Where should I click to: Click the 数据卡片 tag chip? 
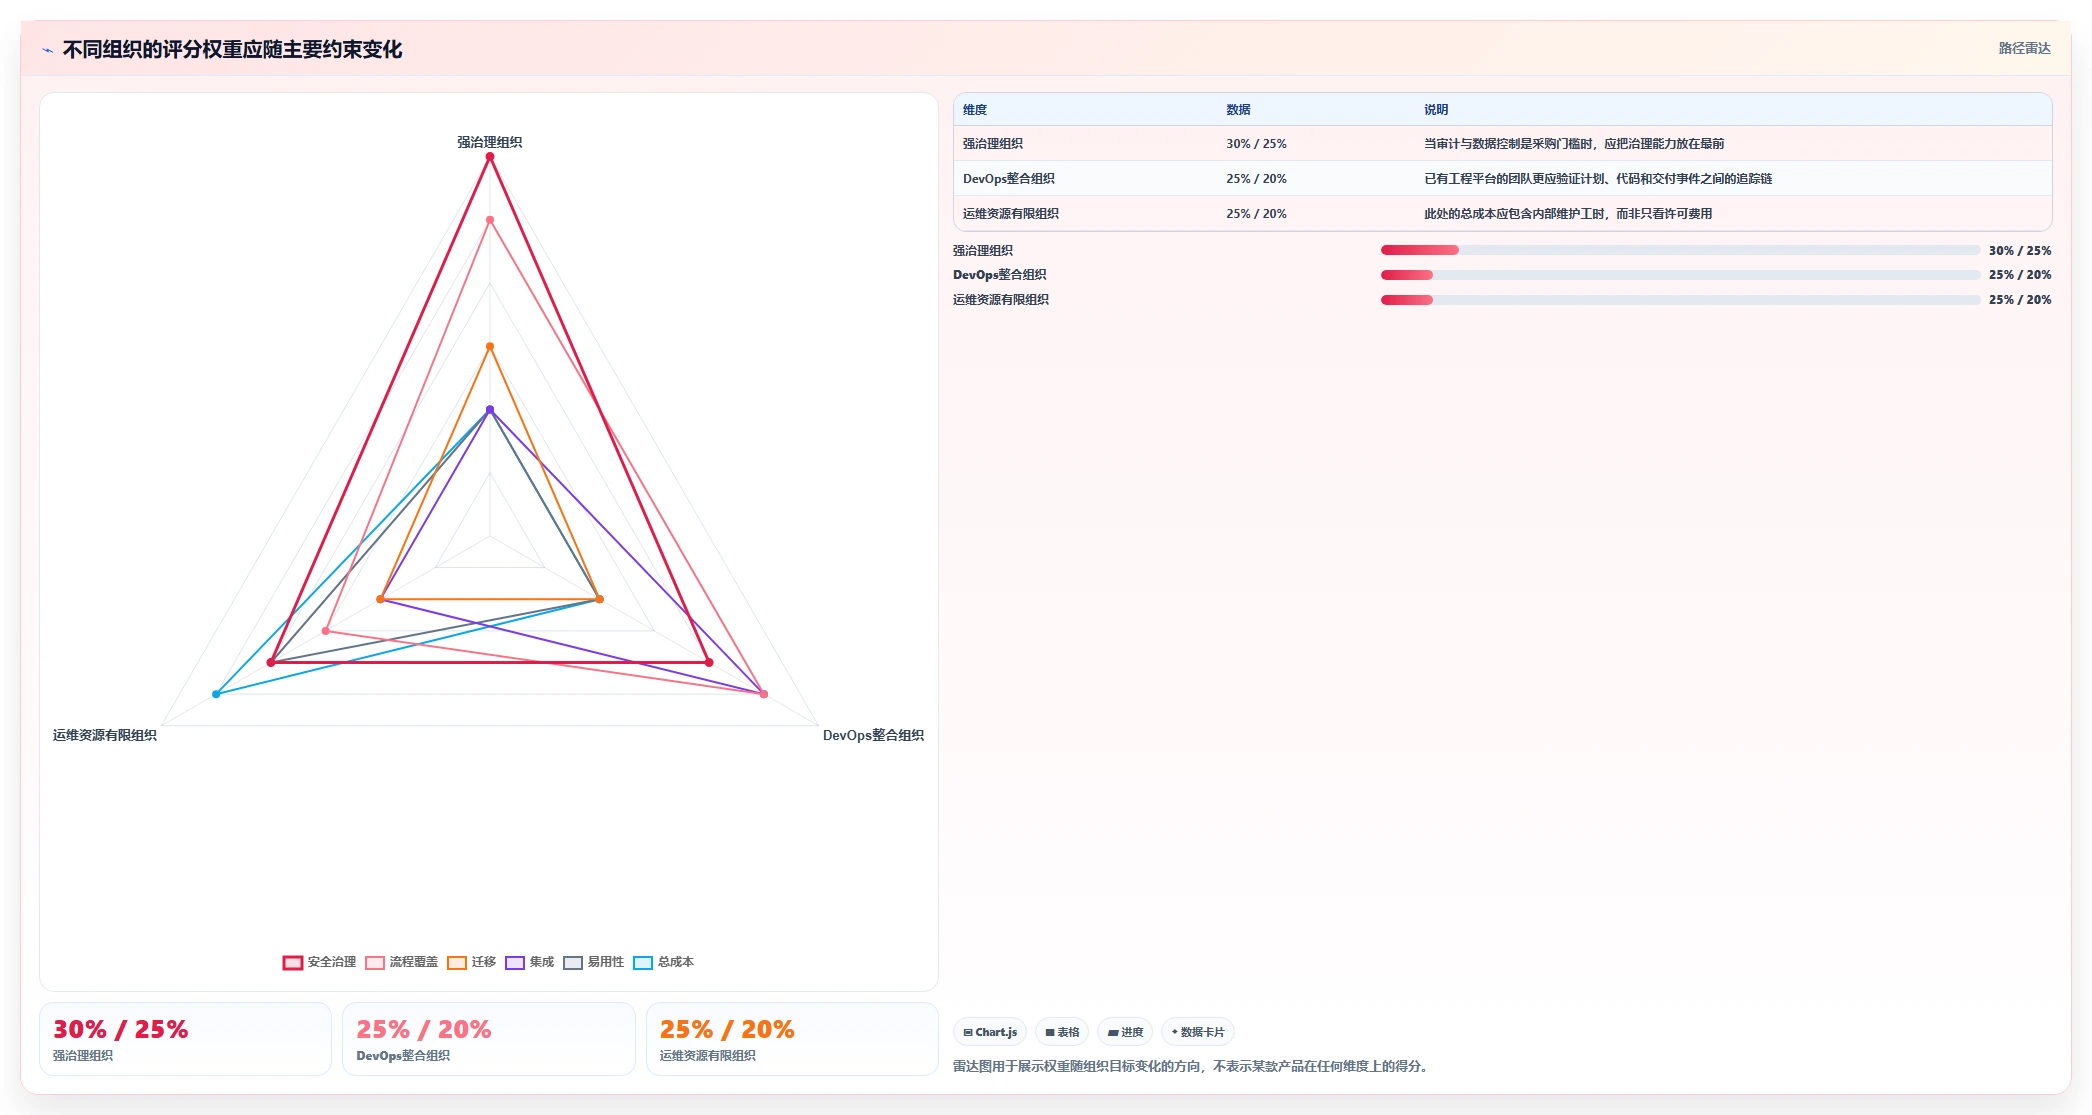(1198, 1032)
